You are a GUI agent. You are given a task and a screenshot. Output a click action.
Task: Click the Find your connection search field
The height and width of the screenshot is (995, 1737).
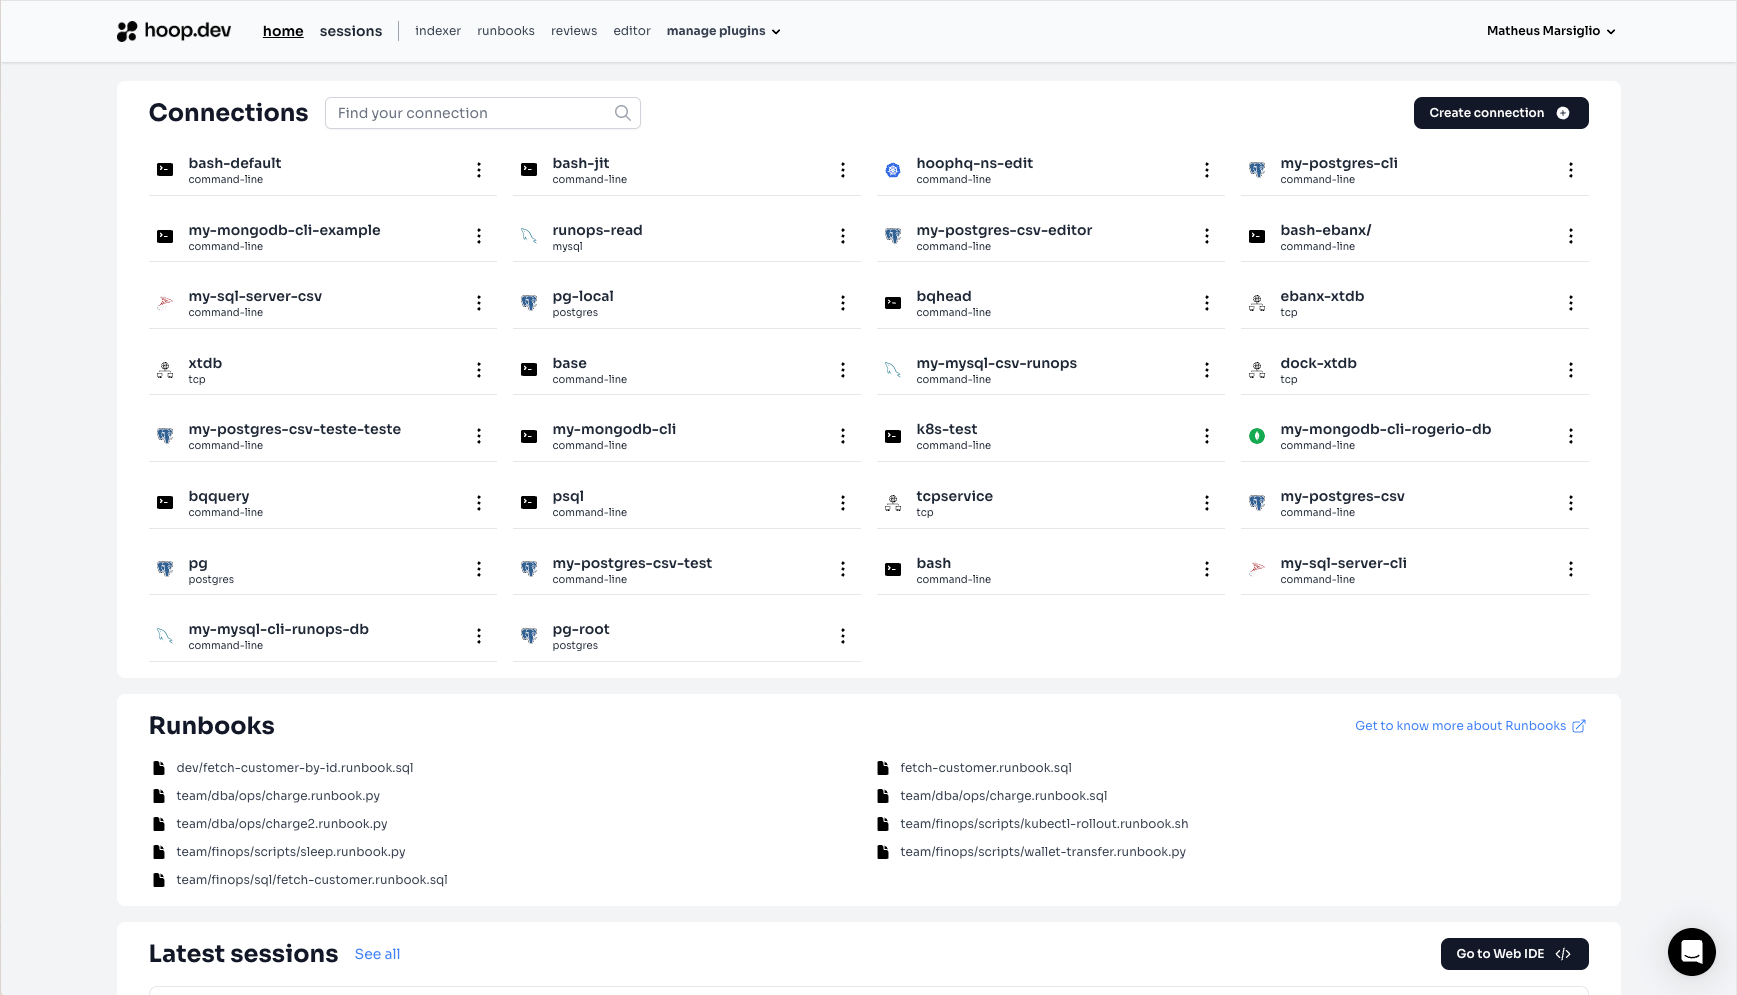pyautogui.click(x=470, y=113)
